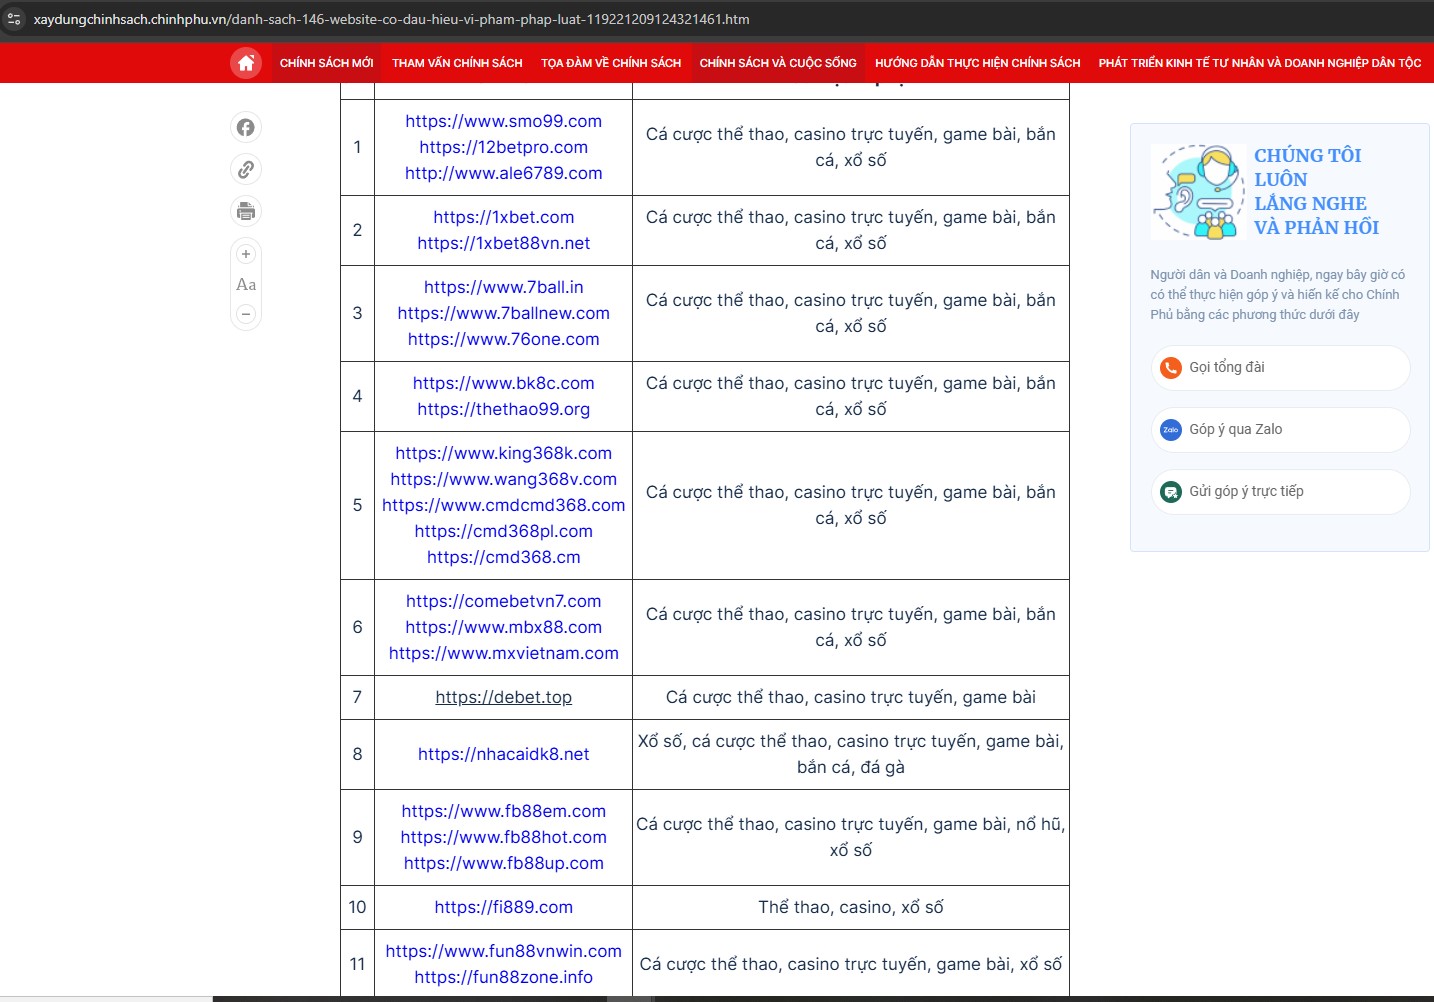This screenshot has height=1002, width=1434.
Task: Click the https://nhacaidk8.net link
Action: pyautogui.click(x=503, y=754)
